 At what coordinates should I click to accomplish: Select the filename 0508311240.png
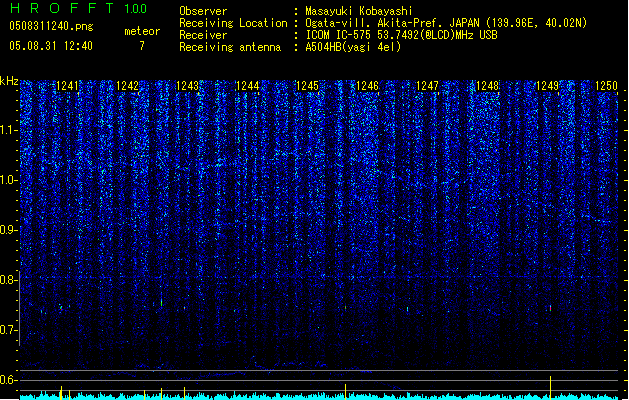click(x=51, y=26)
